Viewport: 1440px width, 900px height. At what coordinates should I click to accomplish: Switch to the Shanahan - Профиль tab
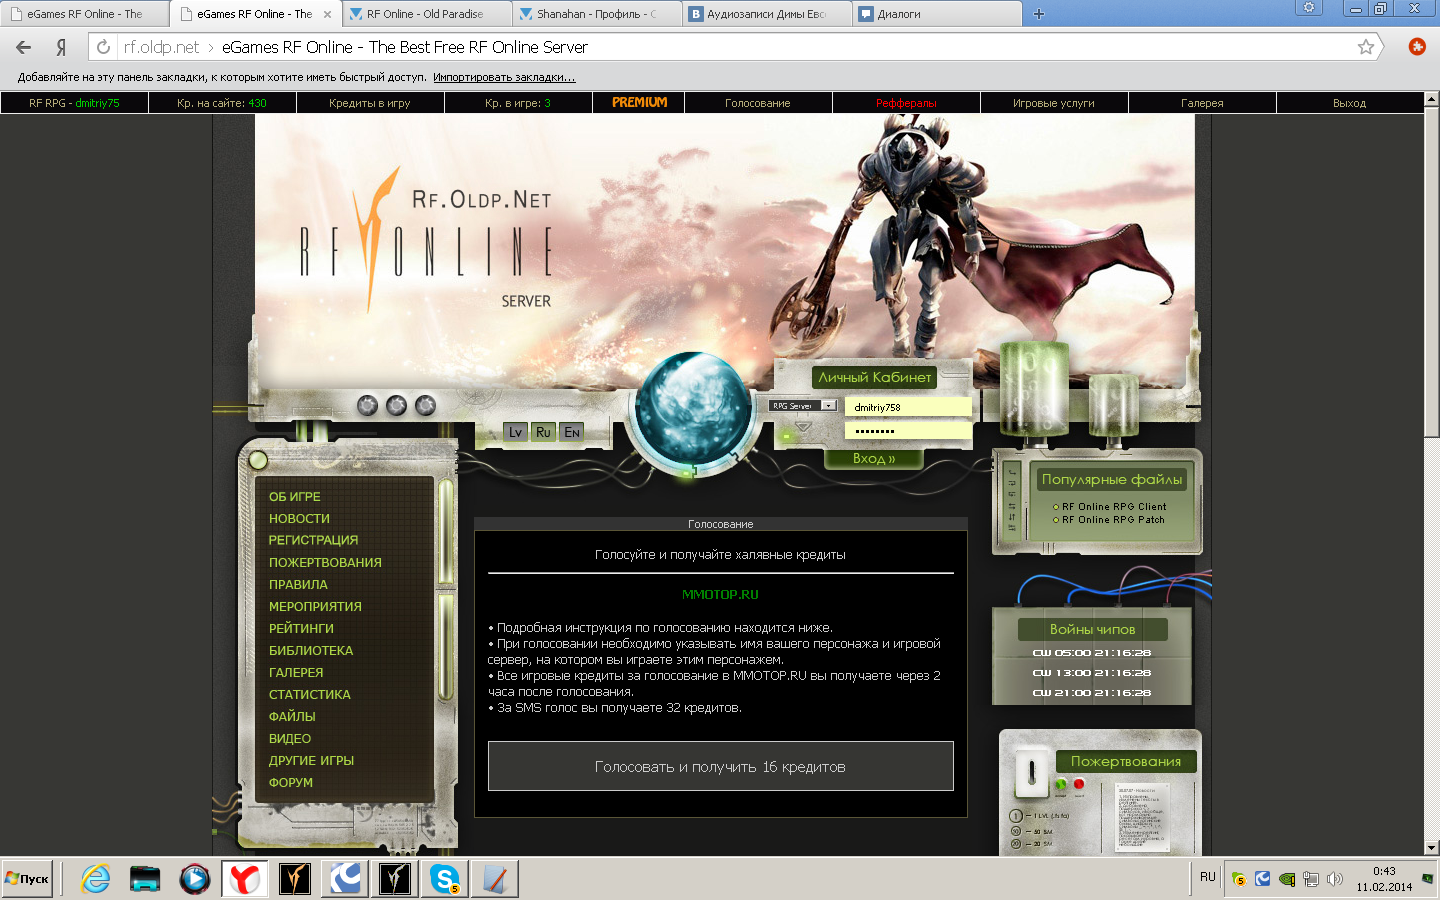597,14
